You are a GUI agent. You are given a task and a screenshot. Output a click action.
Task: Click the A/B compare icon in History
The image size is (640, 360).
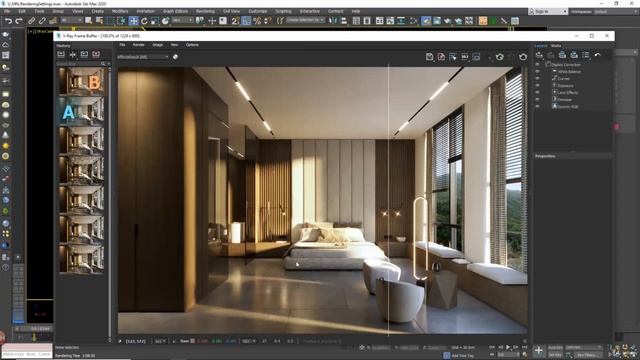pyautogui.click(x=73, y=54)
